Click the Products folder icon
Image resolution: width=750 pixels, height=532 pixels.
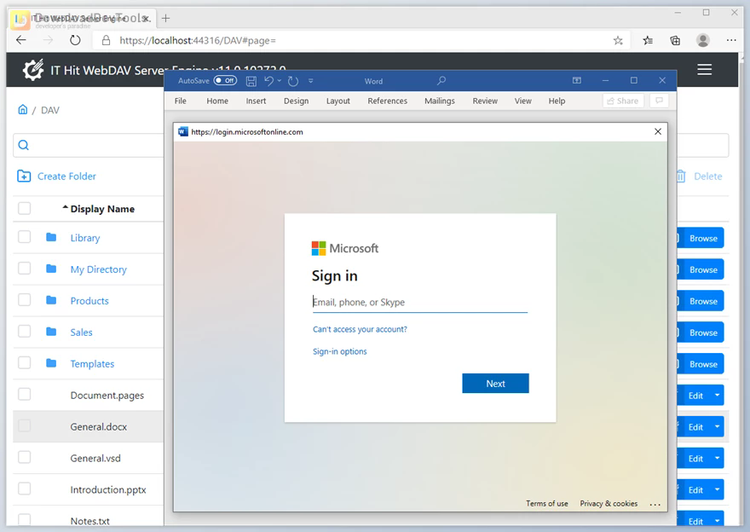click(51, 300)
